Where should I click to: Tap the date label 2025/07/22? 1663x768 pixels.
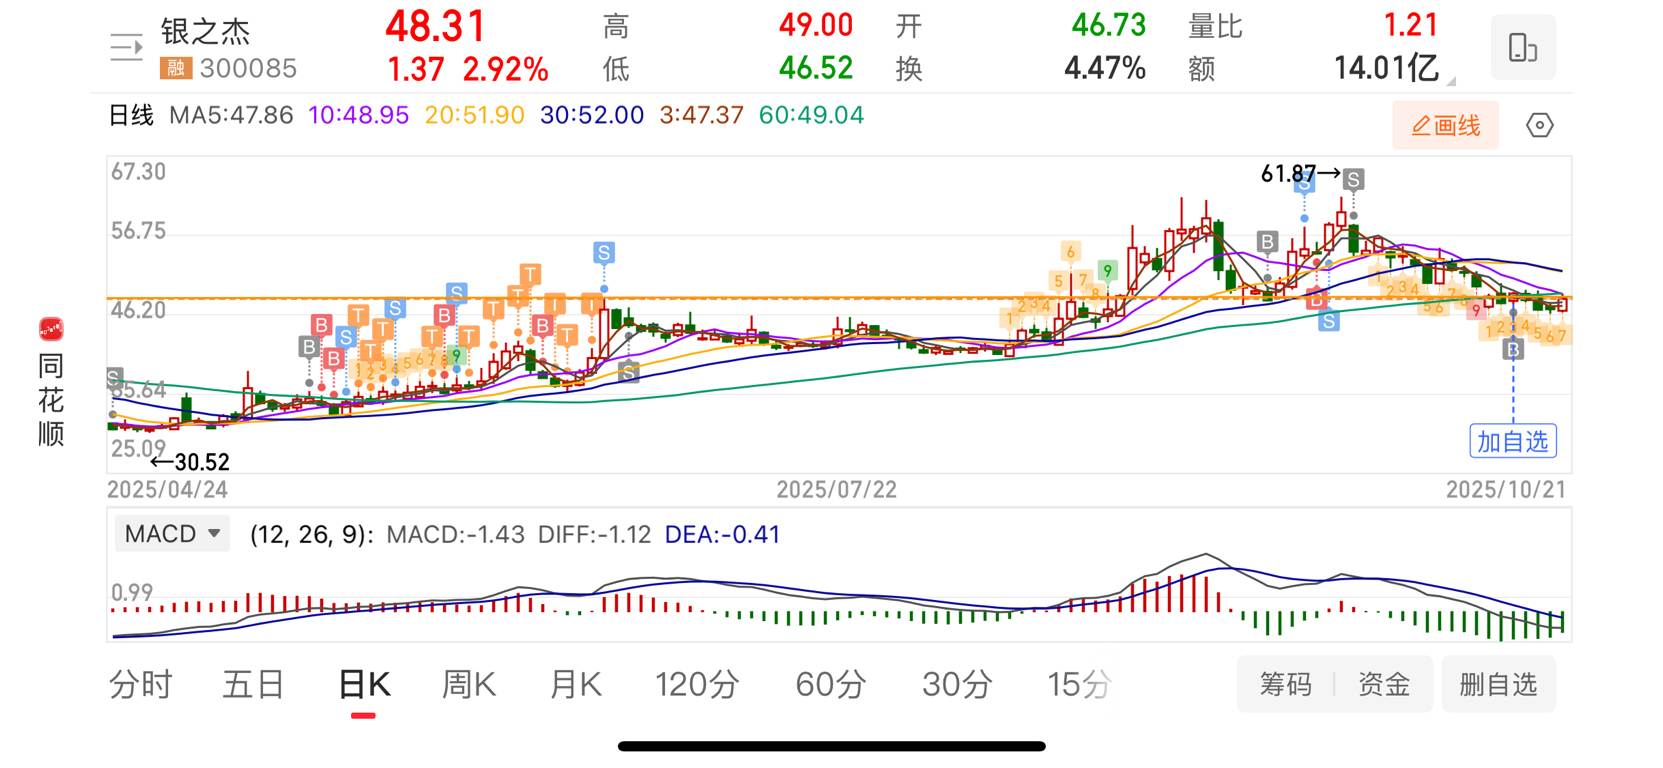click(x=836, y=489)
